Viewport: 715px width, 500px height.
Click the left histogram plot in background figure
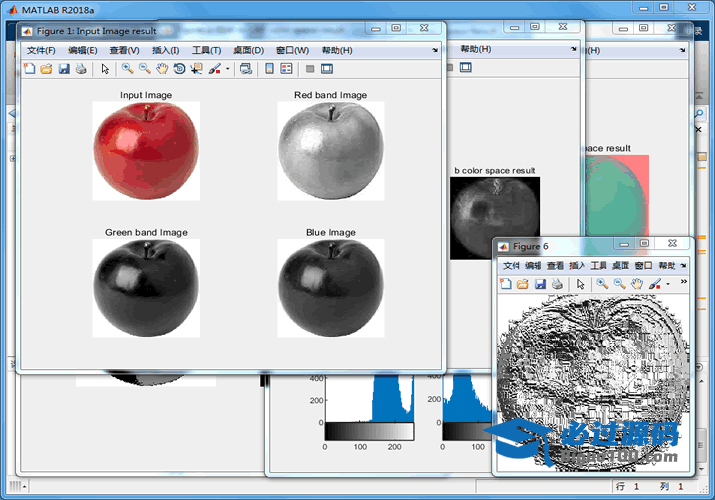pyautogui.click(x=370, y=399)
